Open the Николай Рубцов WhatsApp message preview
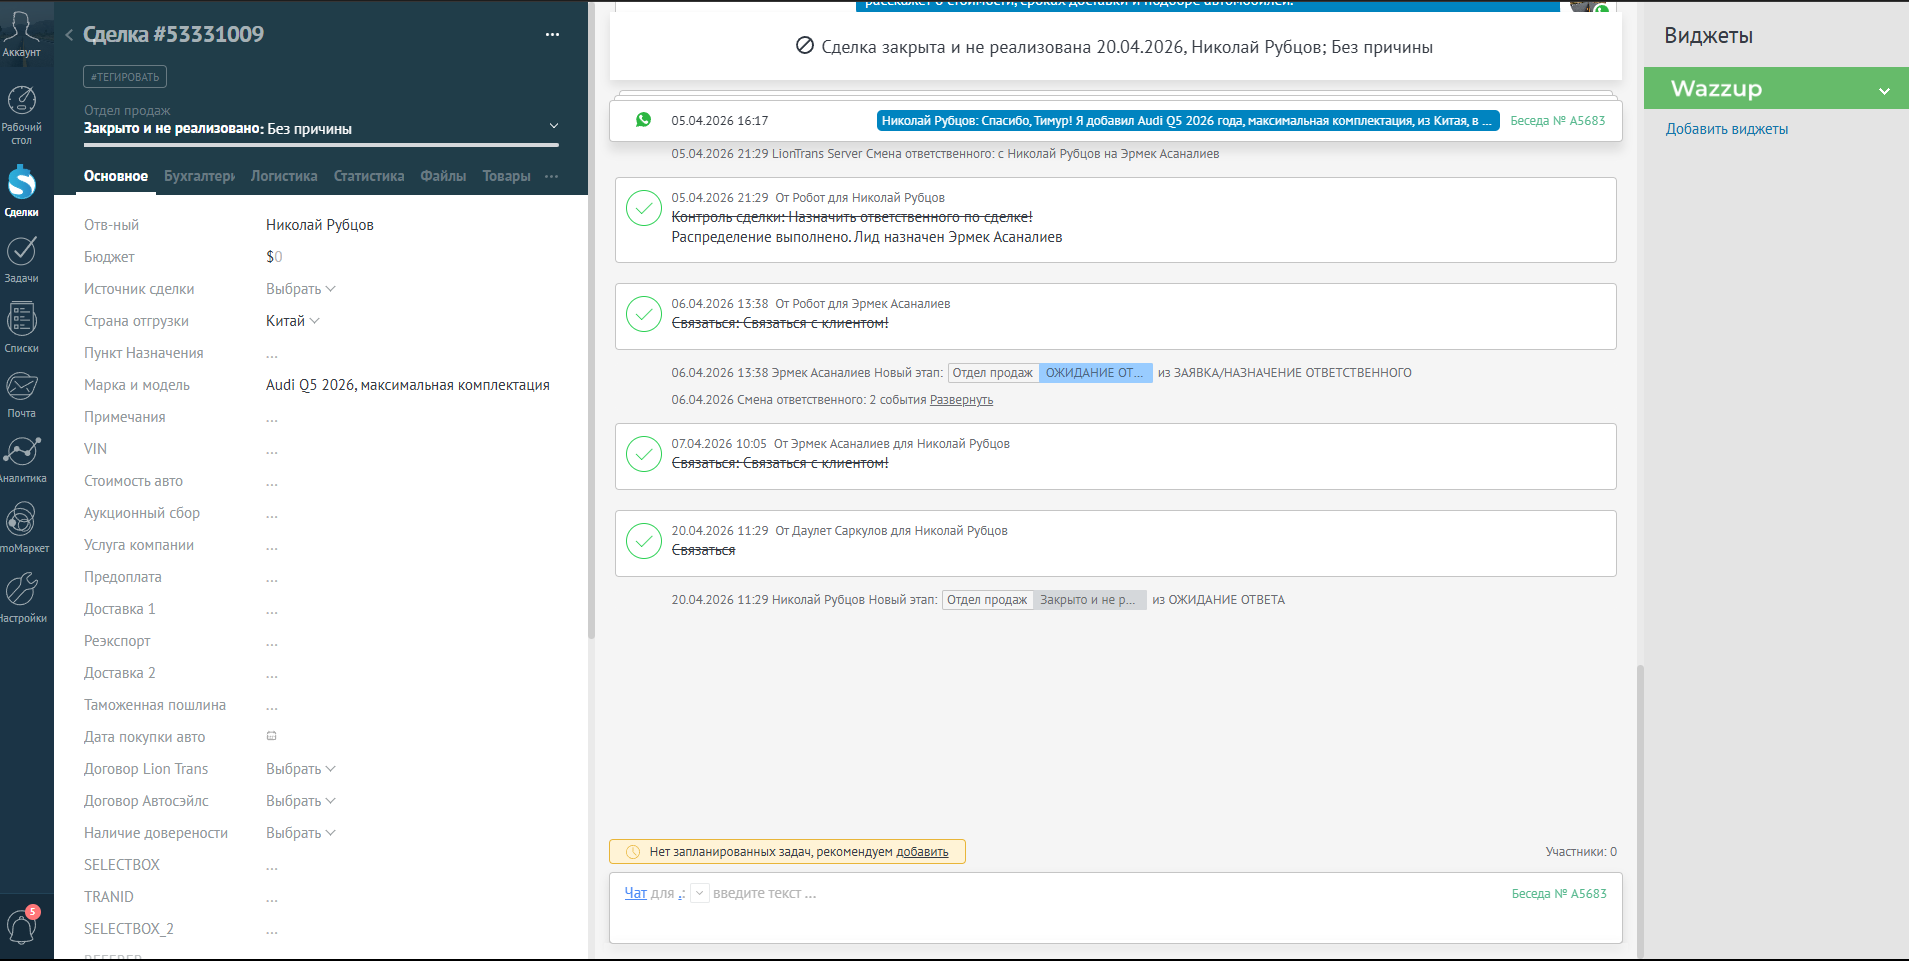Screen dimensions: 1909x961 pos(1188,121)
